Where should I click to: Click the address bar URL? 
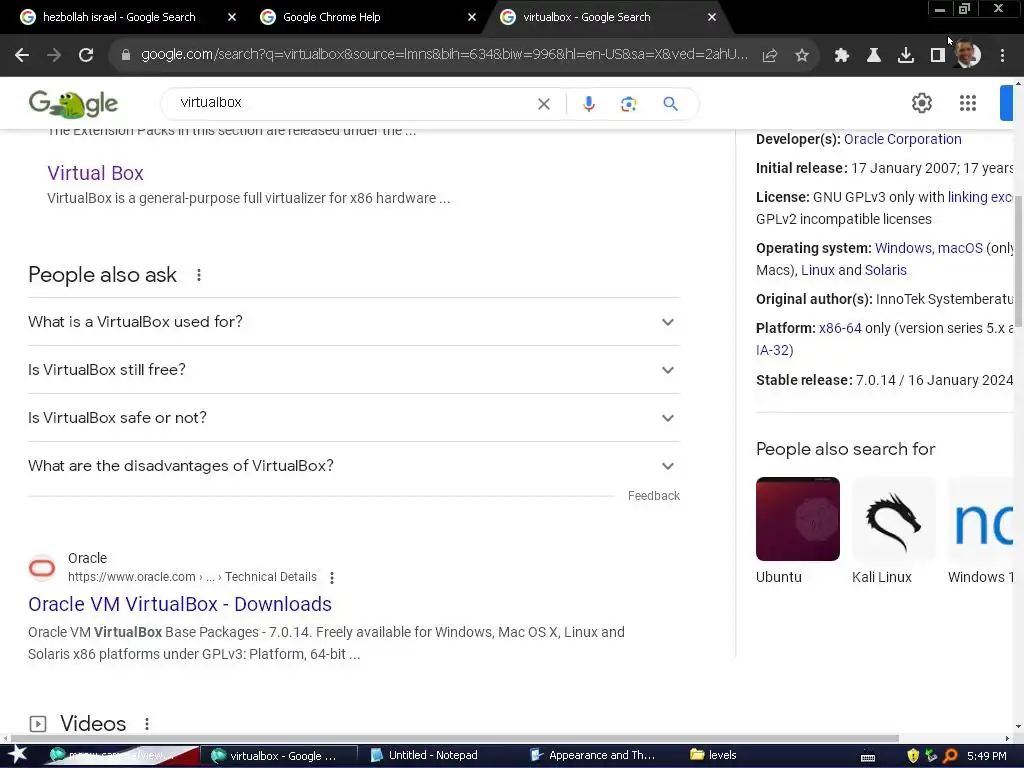tap(444, 55)
